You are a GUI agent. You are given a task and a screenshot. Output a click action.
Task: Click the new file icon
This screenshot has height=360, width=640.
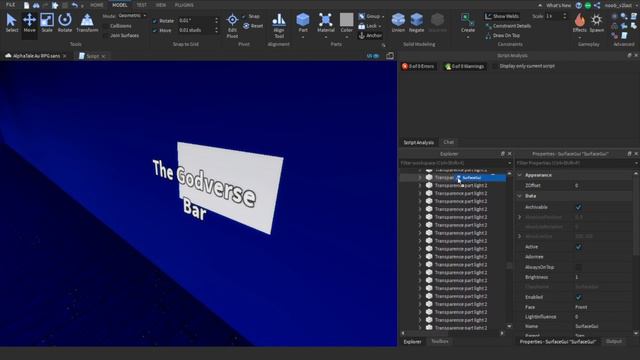coord(27,5)
